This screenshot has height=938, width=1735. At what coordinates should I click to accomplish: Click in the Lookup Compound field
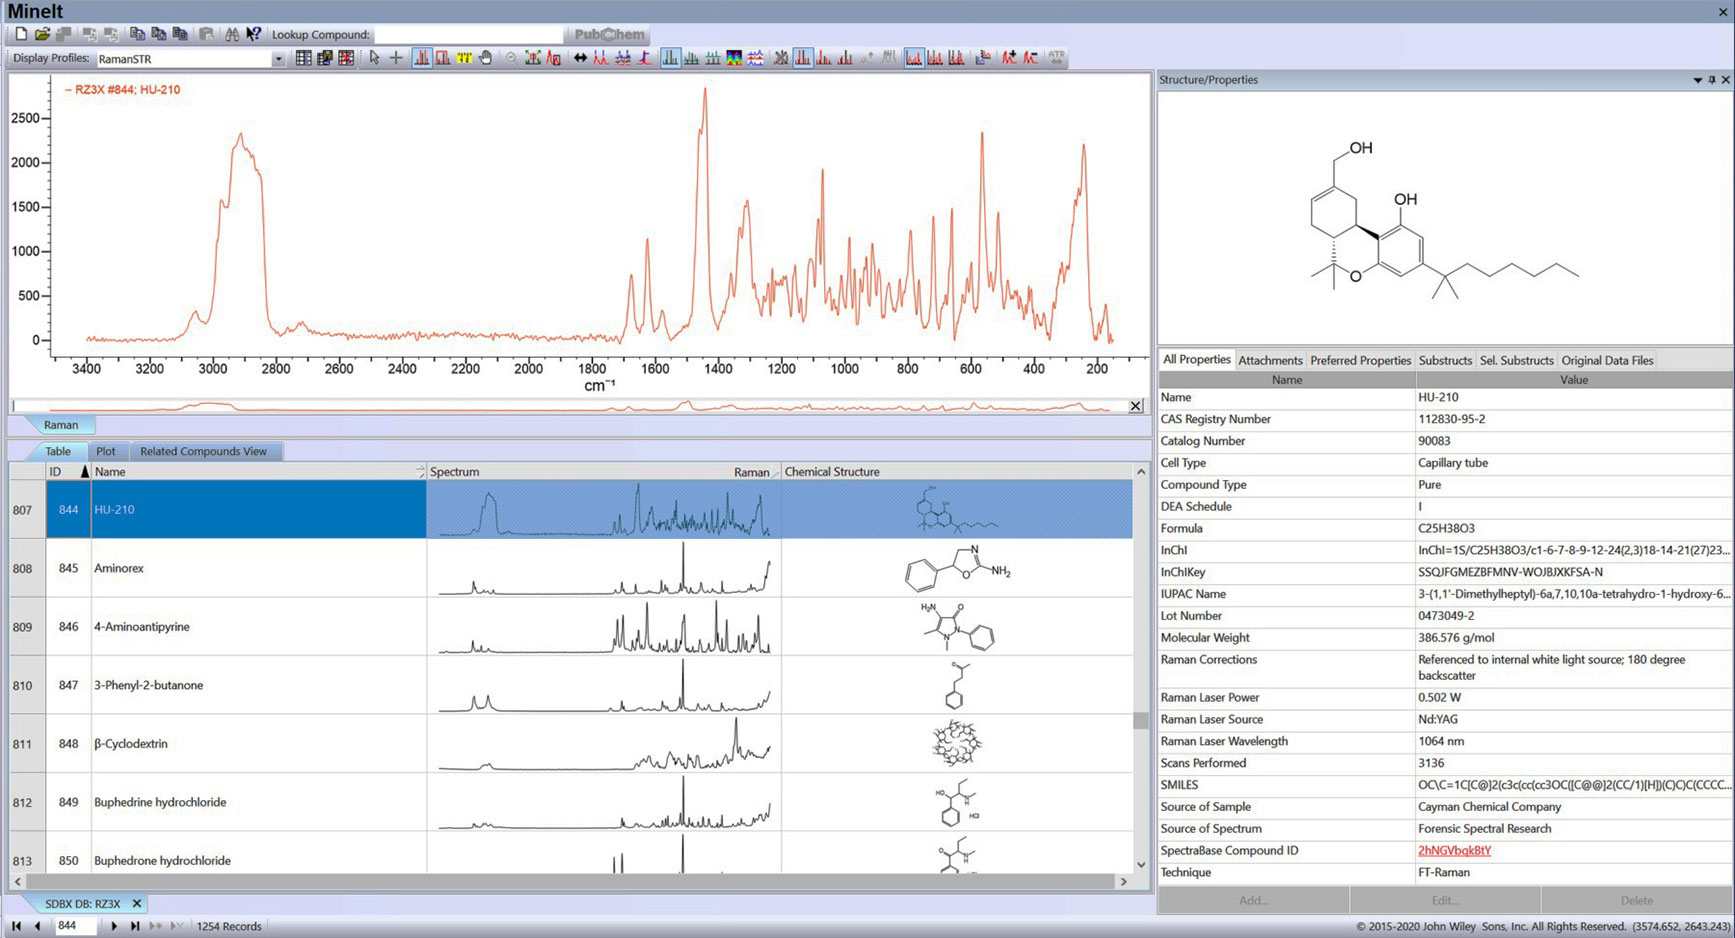[468, 34]
